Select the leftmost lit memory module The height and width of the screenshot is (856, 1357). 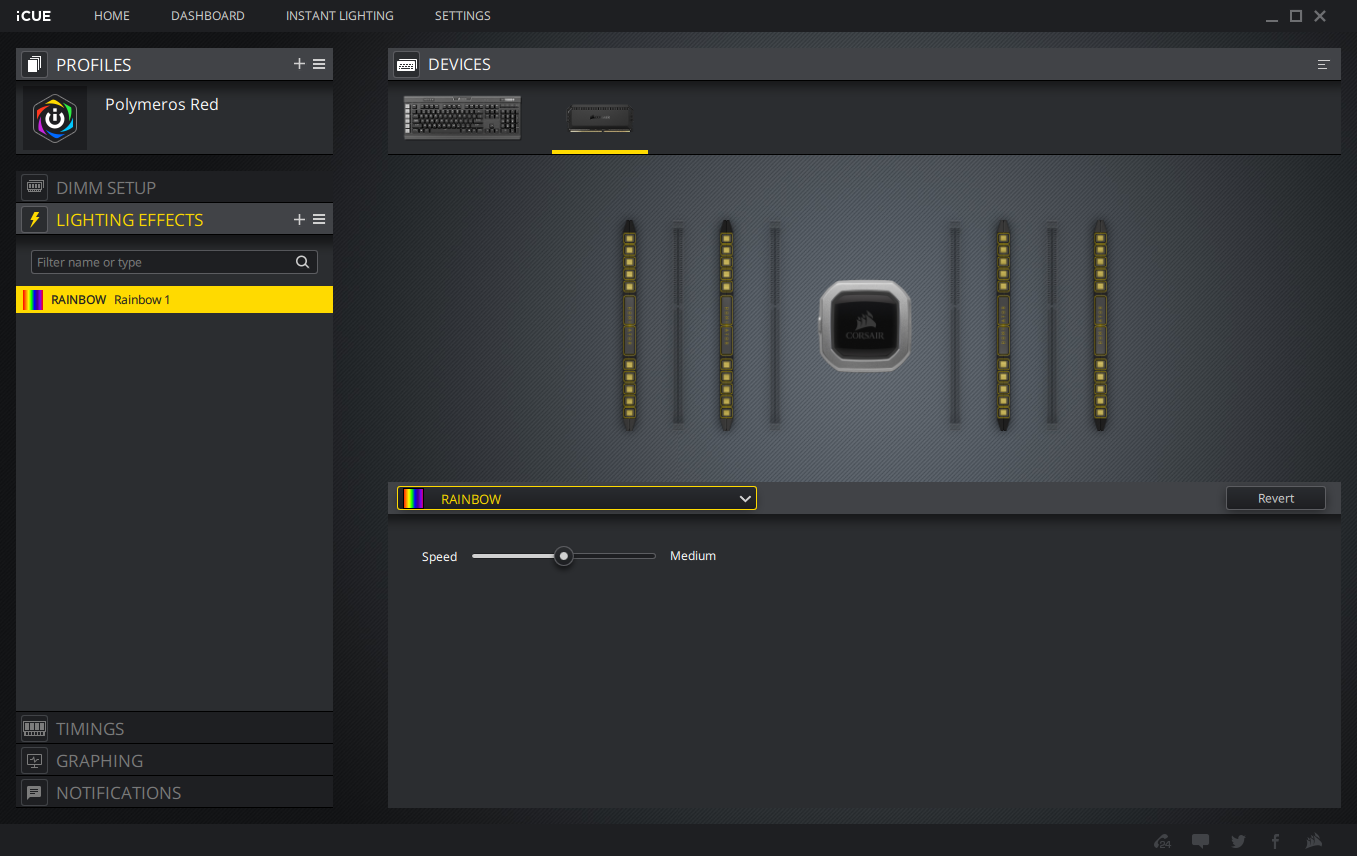(x=629, y=326)
